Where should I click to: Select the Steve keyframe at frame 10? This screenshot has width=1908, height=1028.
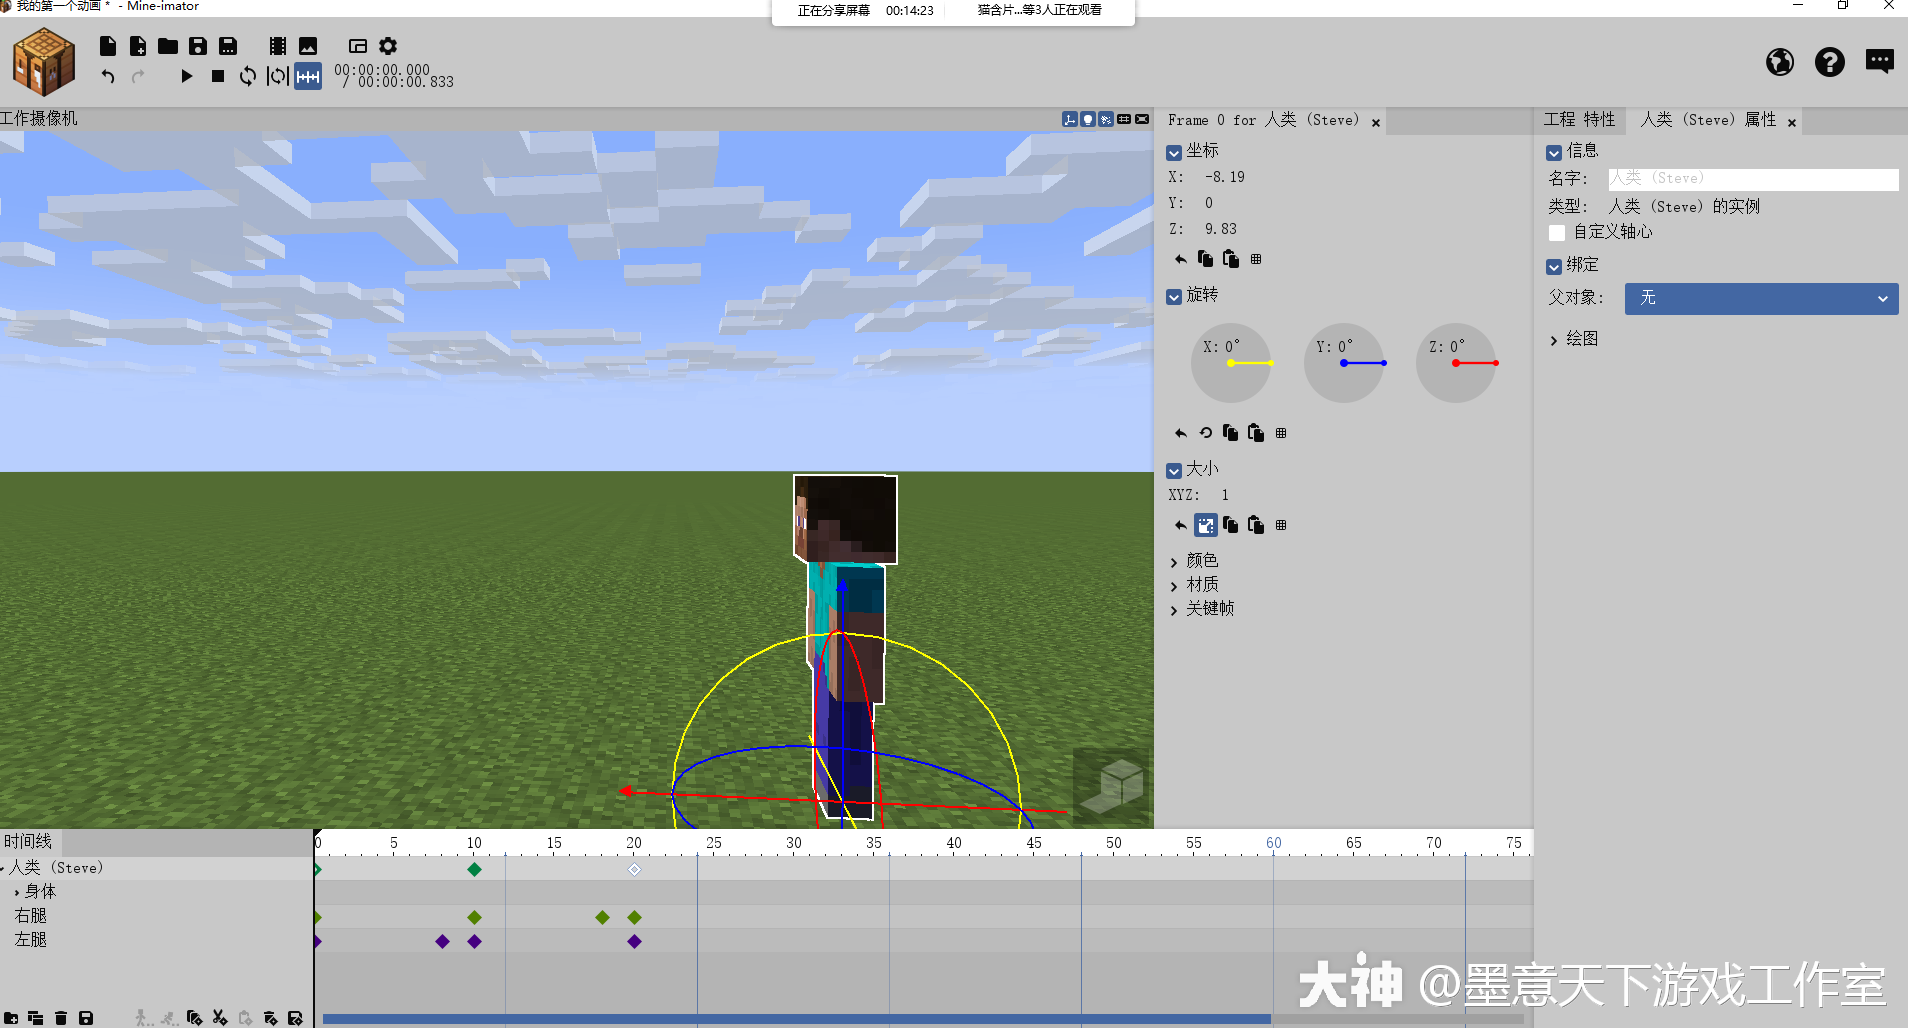point(475,869)
